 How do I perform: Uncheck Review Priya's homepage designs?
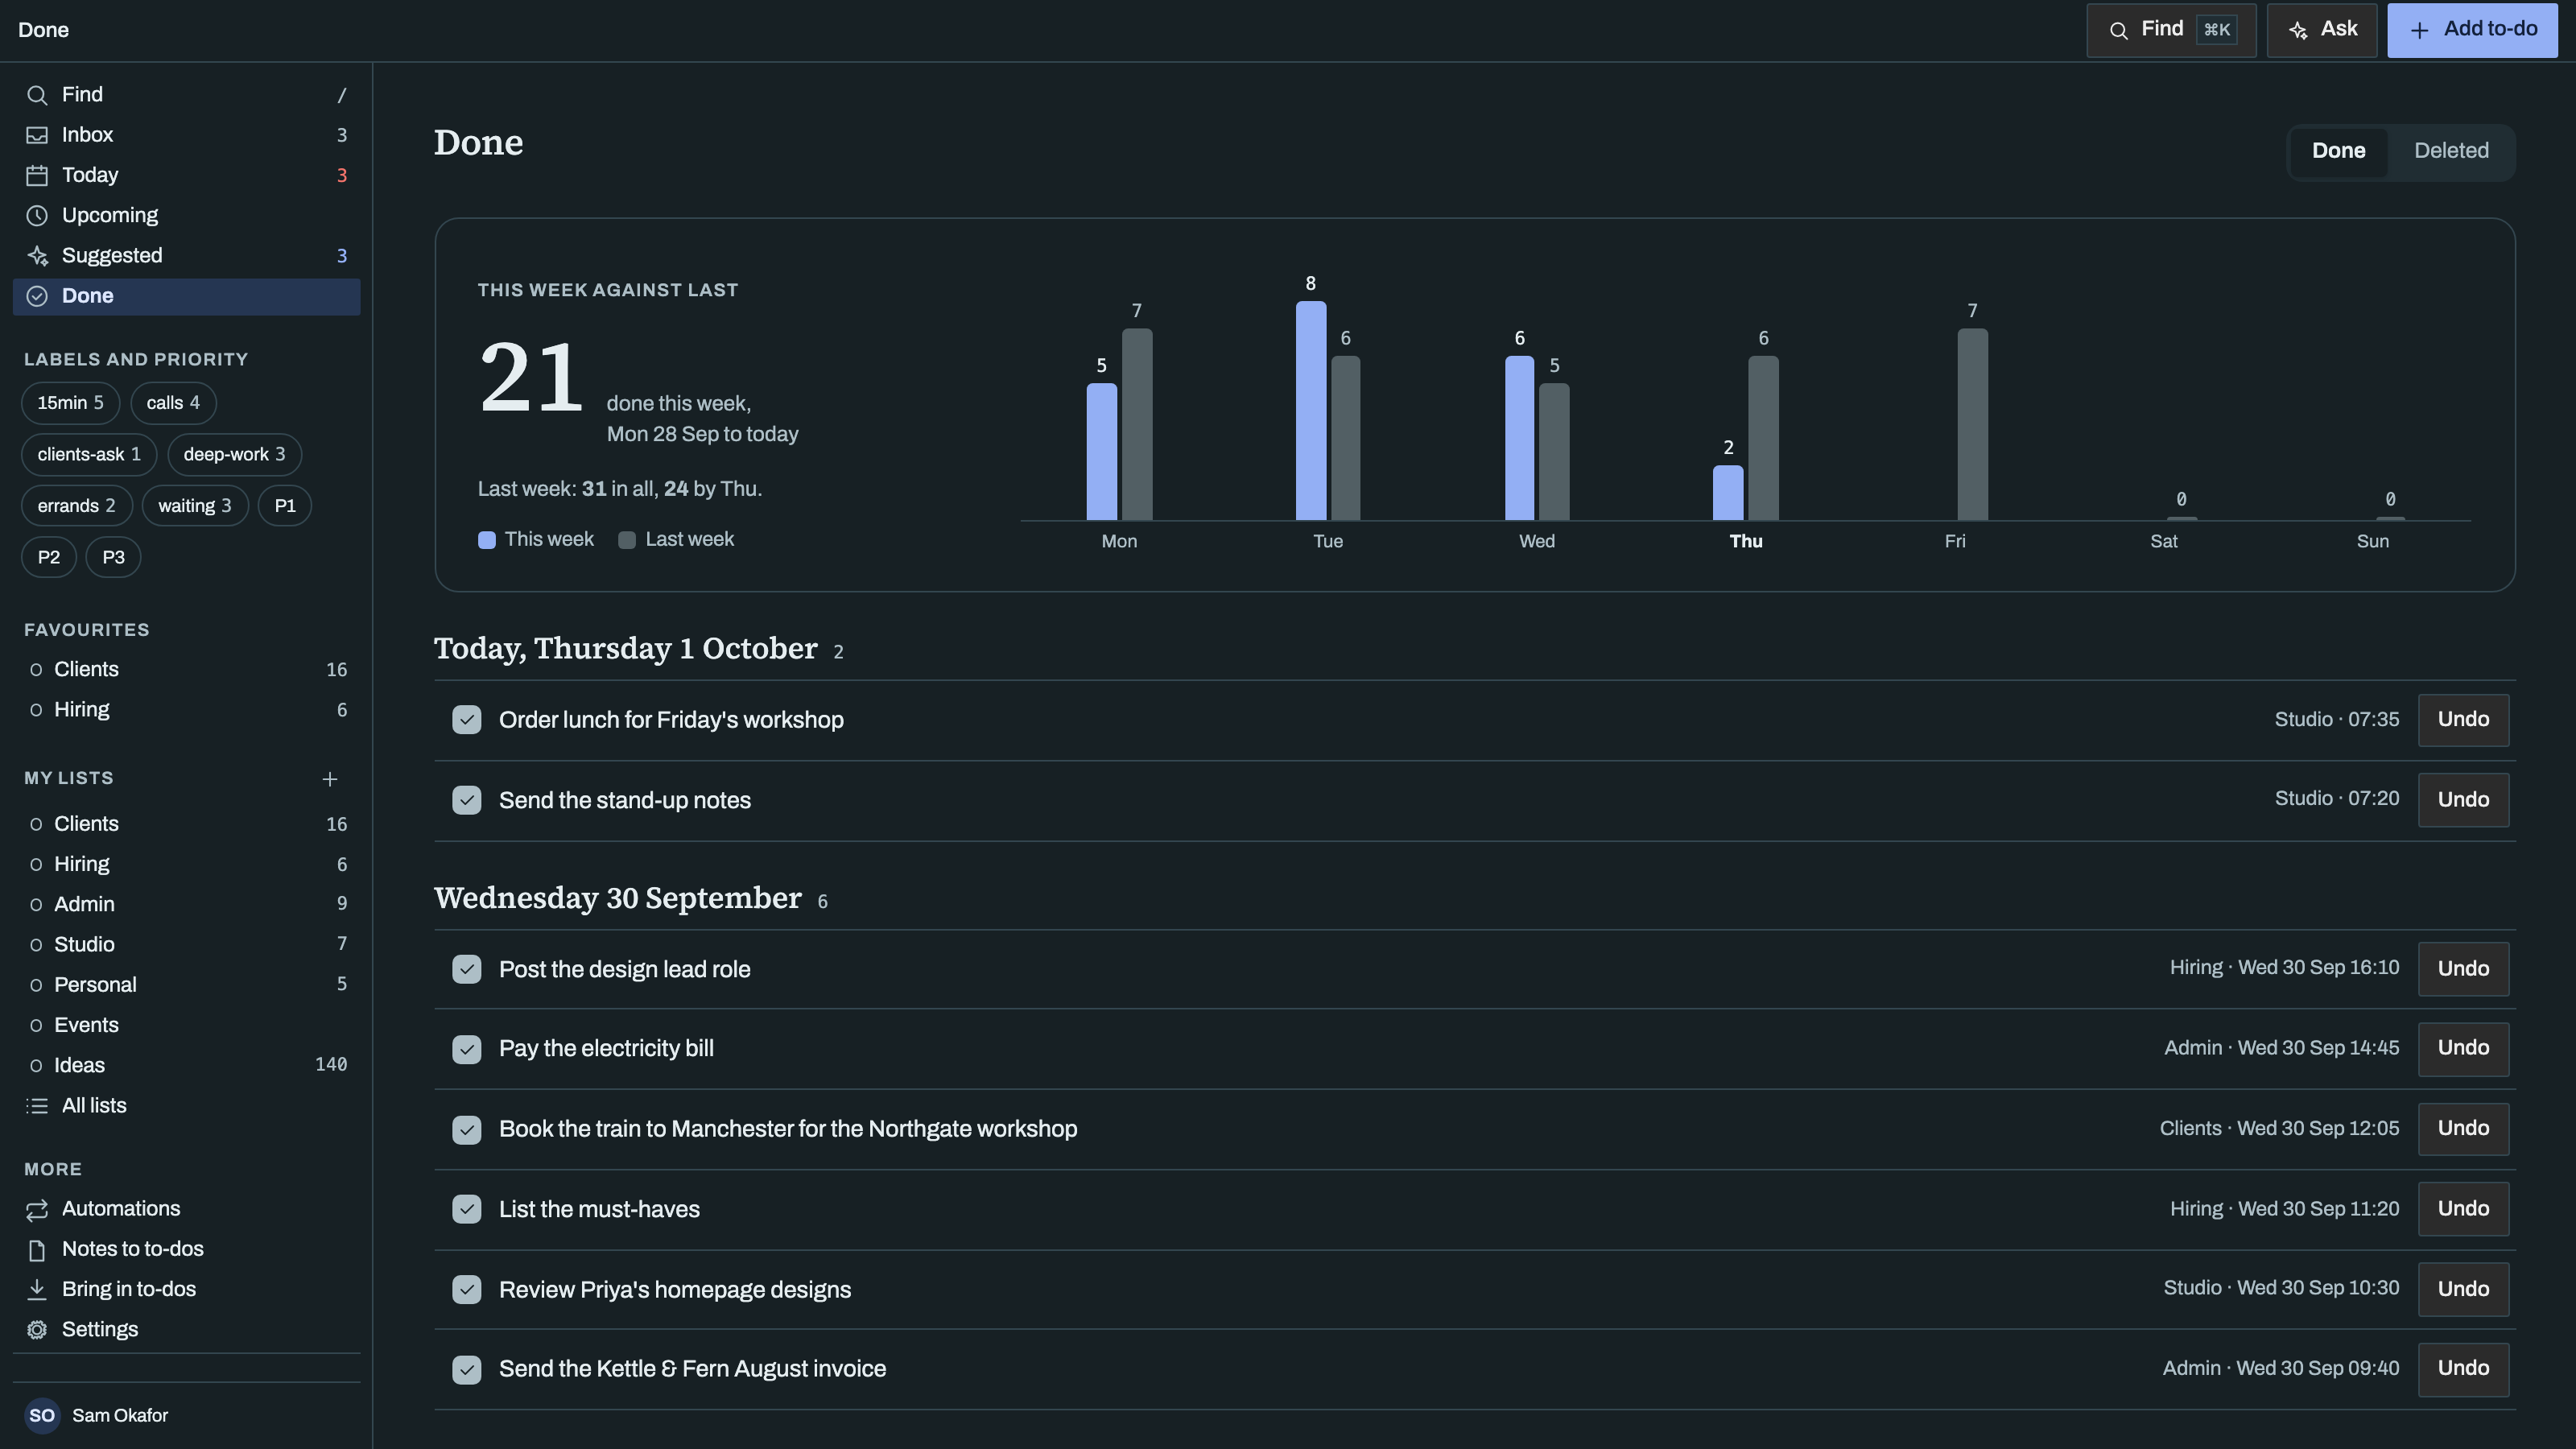pyautogui.click(x=467, y=1290)
